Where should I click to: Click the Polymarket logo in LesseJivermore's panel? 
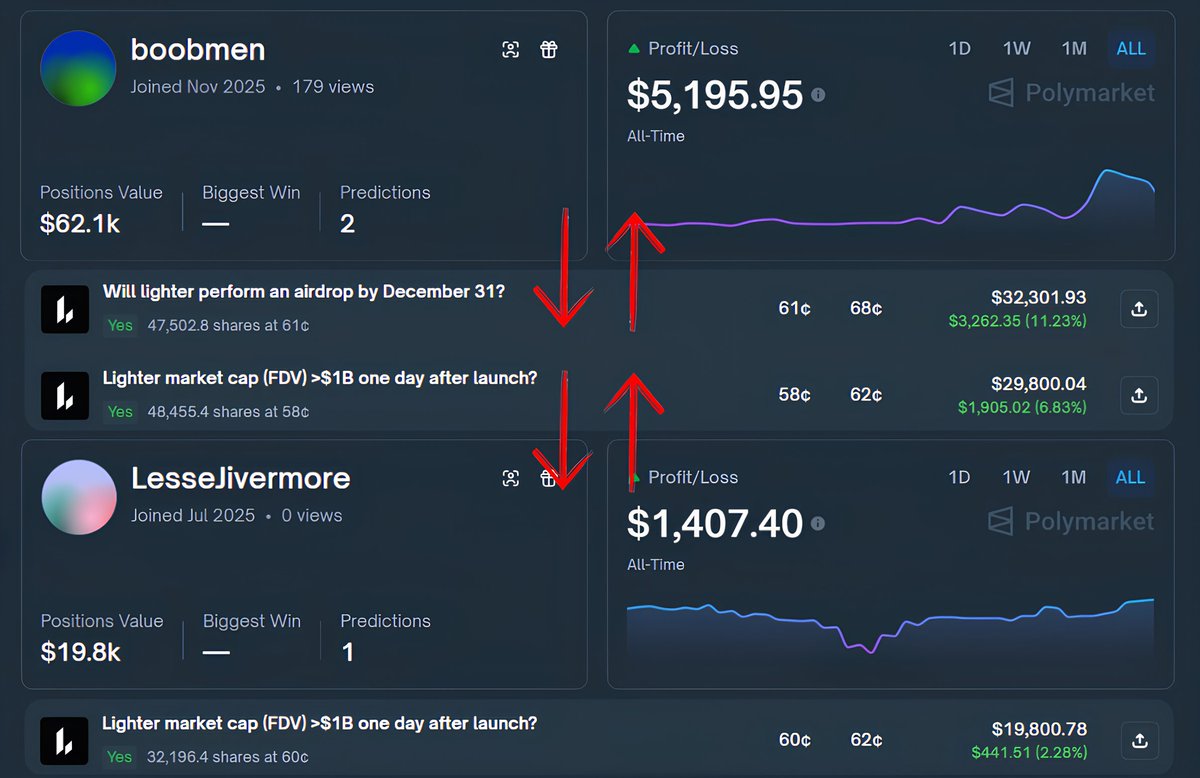(x=1070, y=521)
